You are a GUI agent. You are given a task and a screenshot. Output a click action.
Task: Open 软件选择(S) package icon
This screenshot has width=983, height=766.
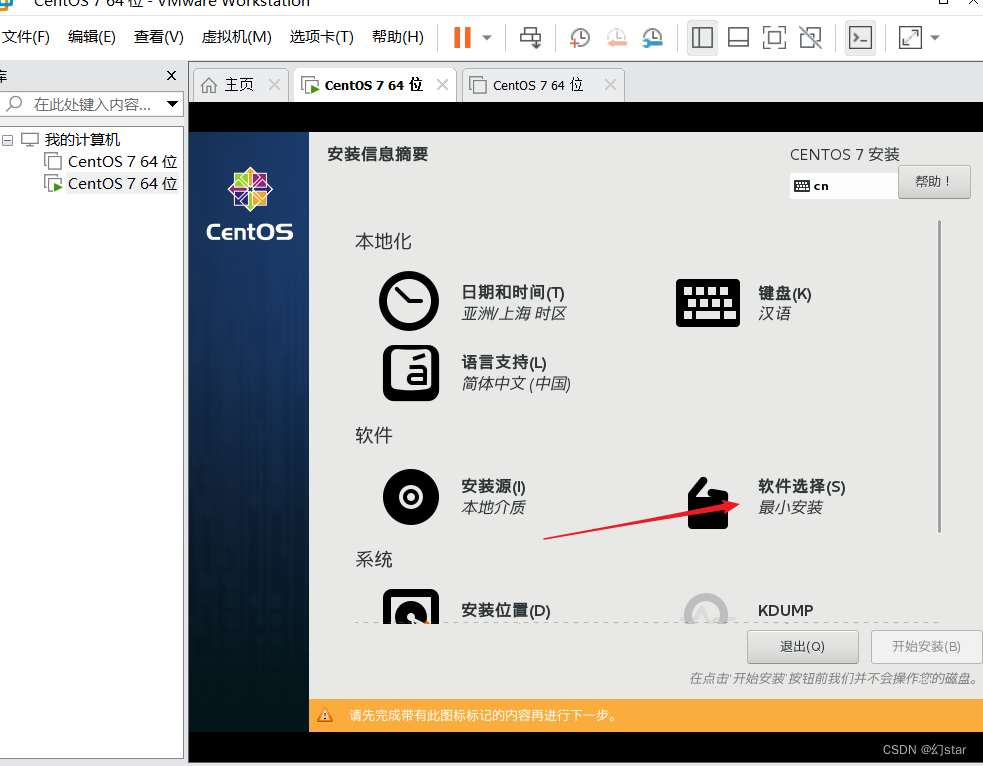pyautogui.click(x=708, y=503)
